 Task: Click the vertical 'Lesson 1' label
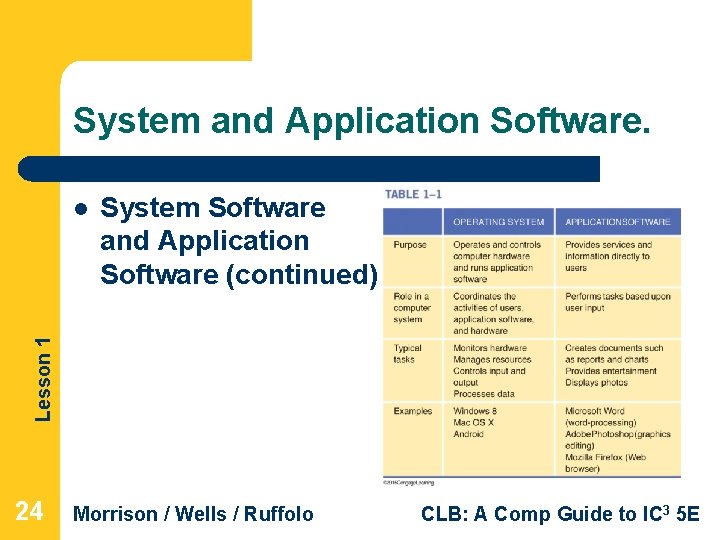42,380
